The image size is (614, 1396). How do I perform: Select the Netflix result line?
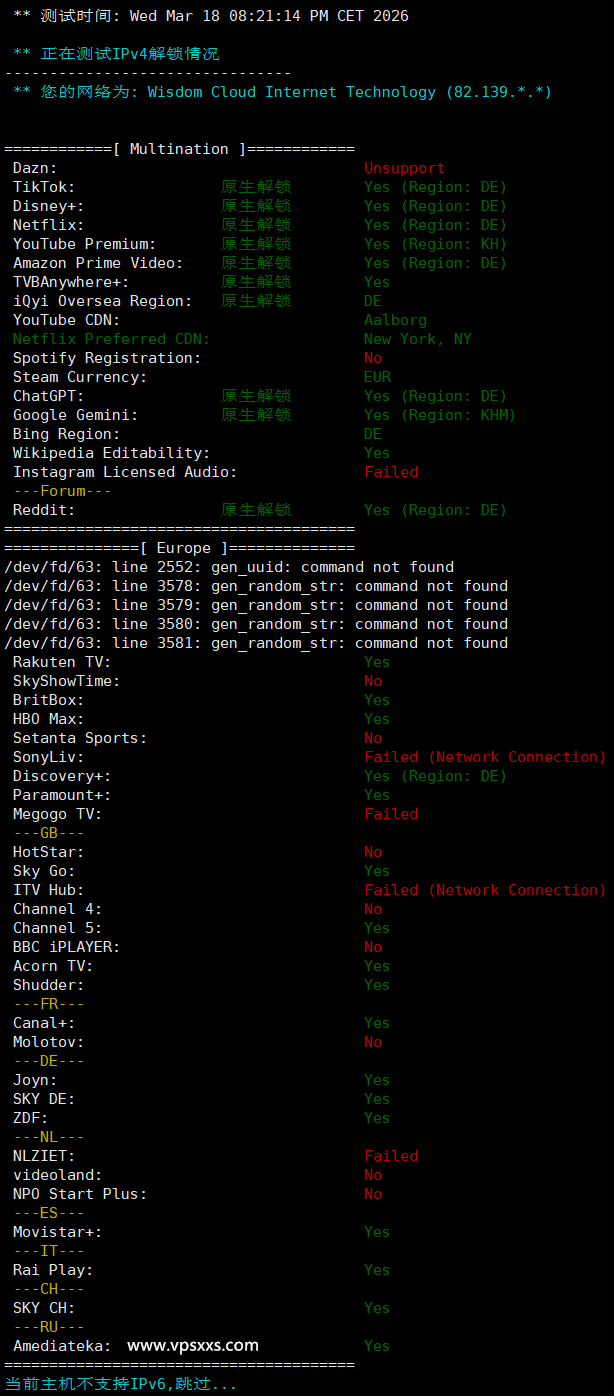(x=435, y=225)
